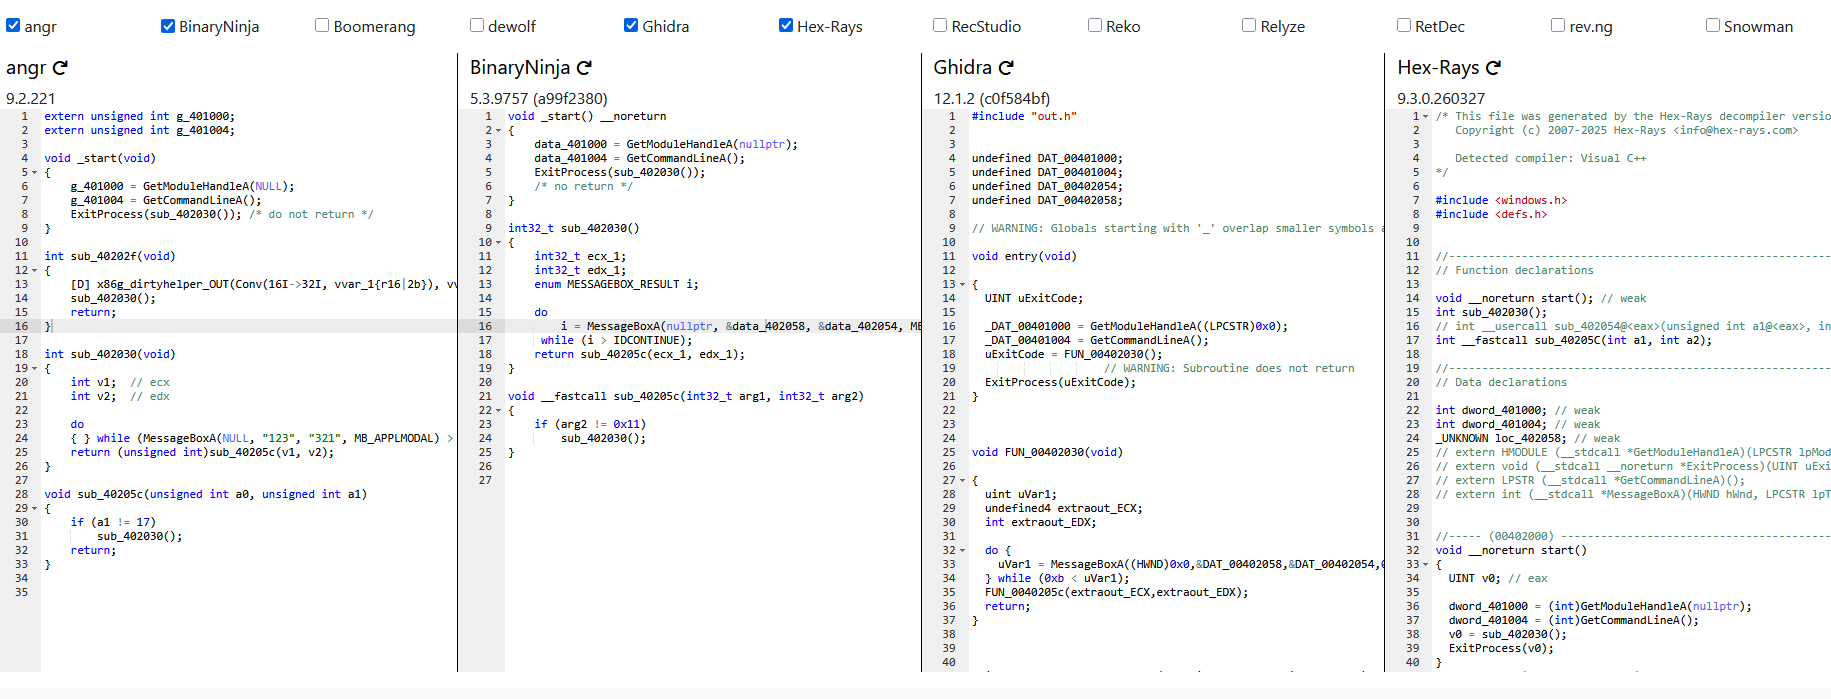Enable the Relyze decompiler checkbox
Screen dimensions: 1831x699
tap(1249, 25)
